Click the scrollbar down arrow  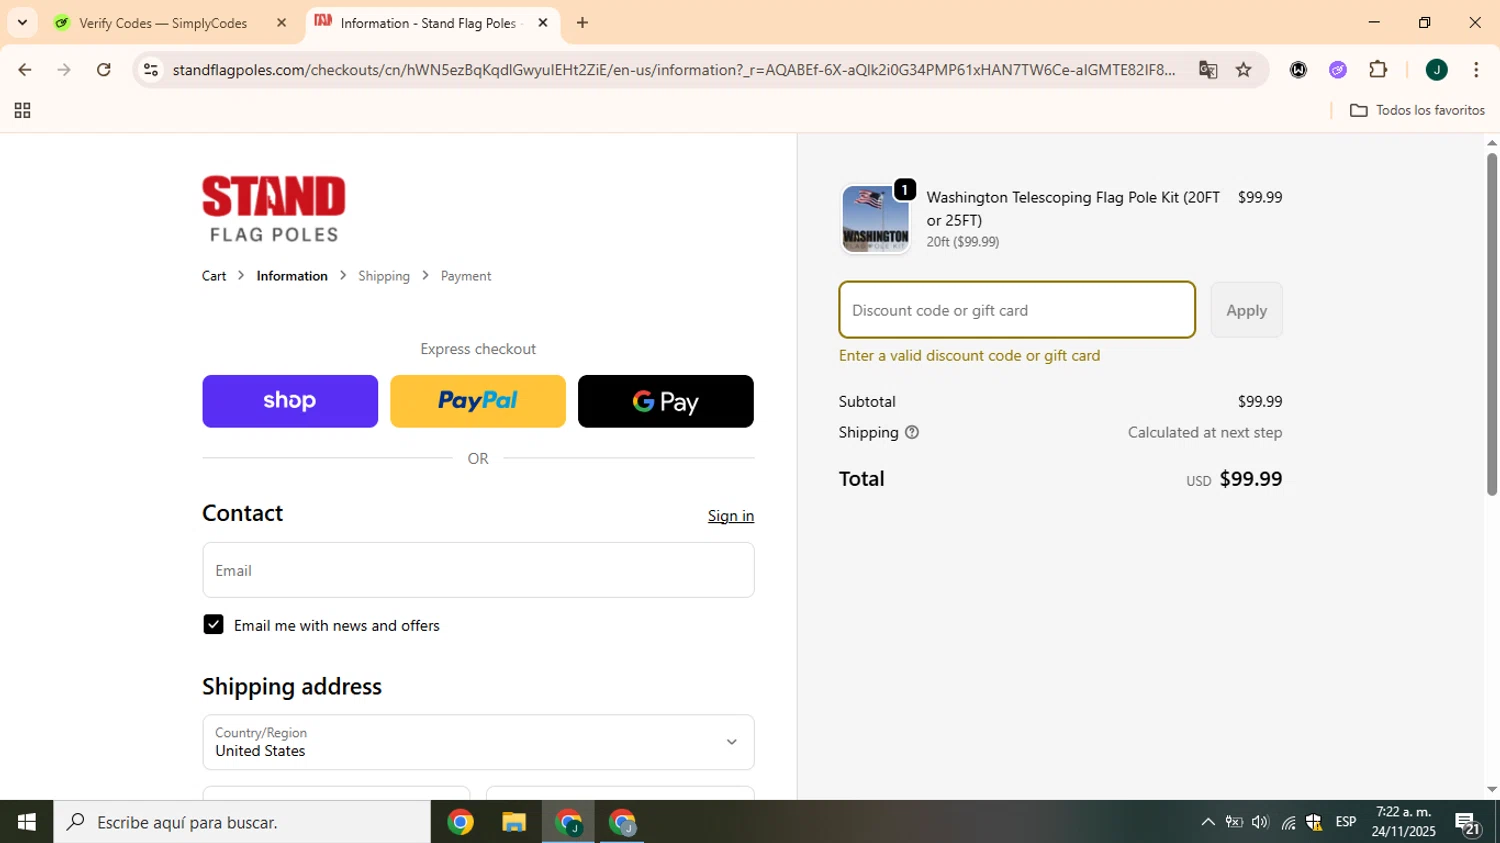pos(1492,790)
